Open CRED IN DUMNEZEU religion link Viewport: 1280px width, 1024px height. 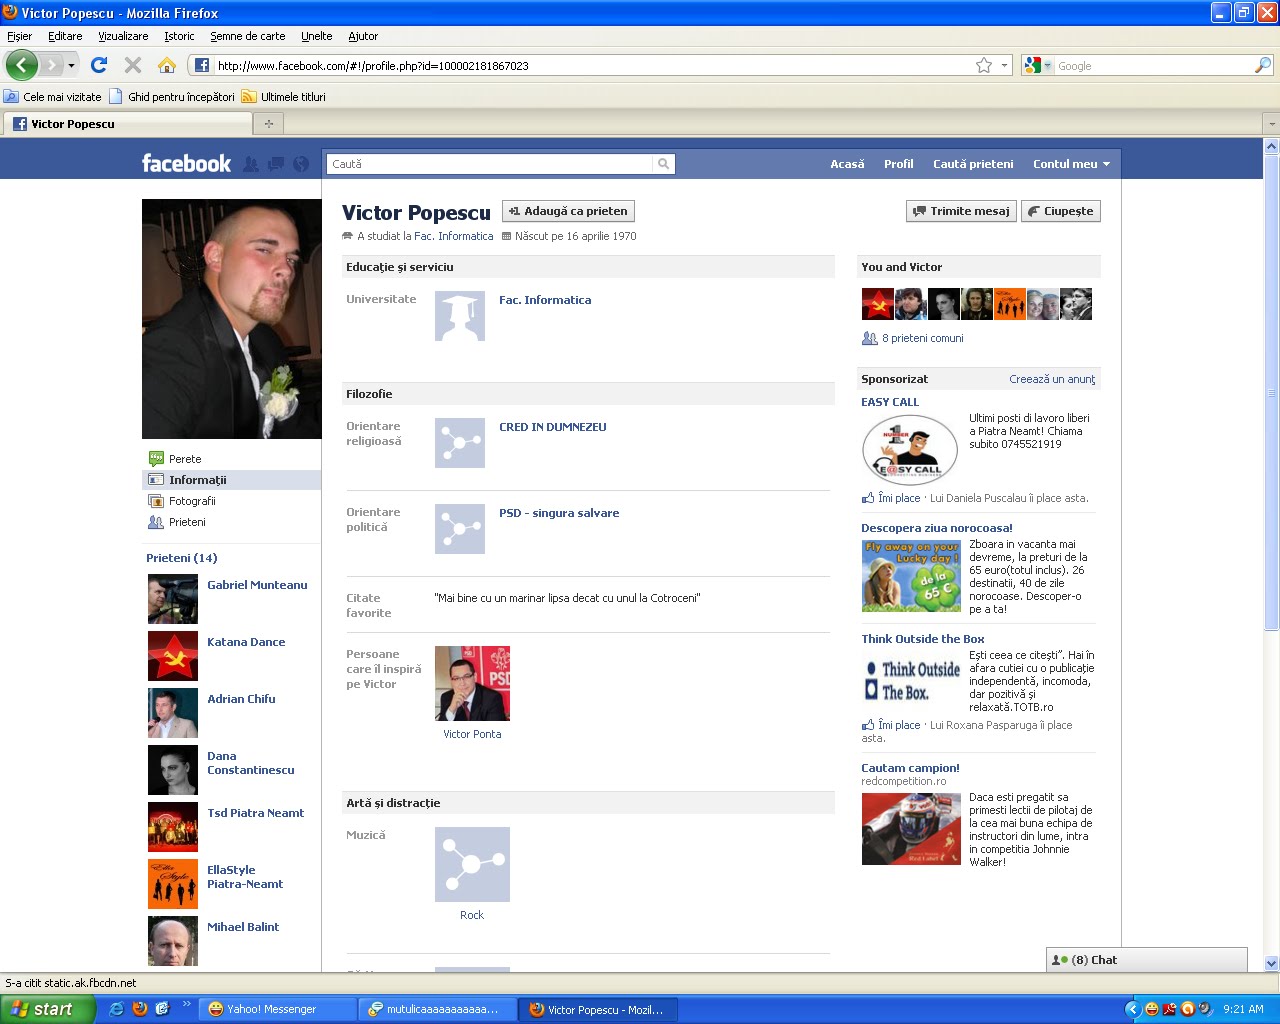pyautogui.click(x=552, y=427)
